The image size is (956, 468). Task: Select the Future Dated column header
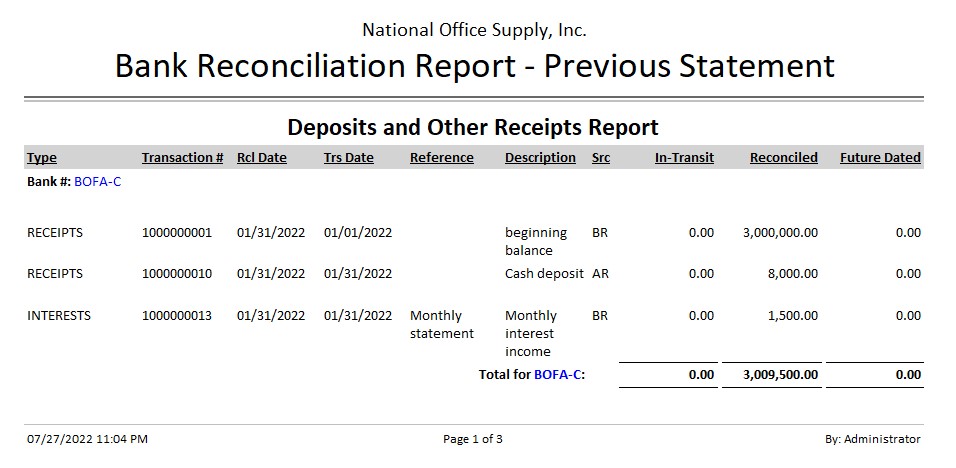click(x=880, y=158)
